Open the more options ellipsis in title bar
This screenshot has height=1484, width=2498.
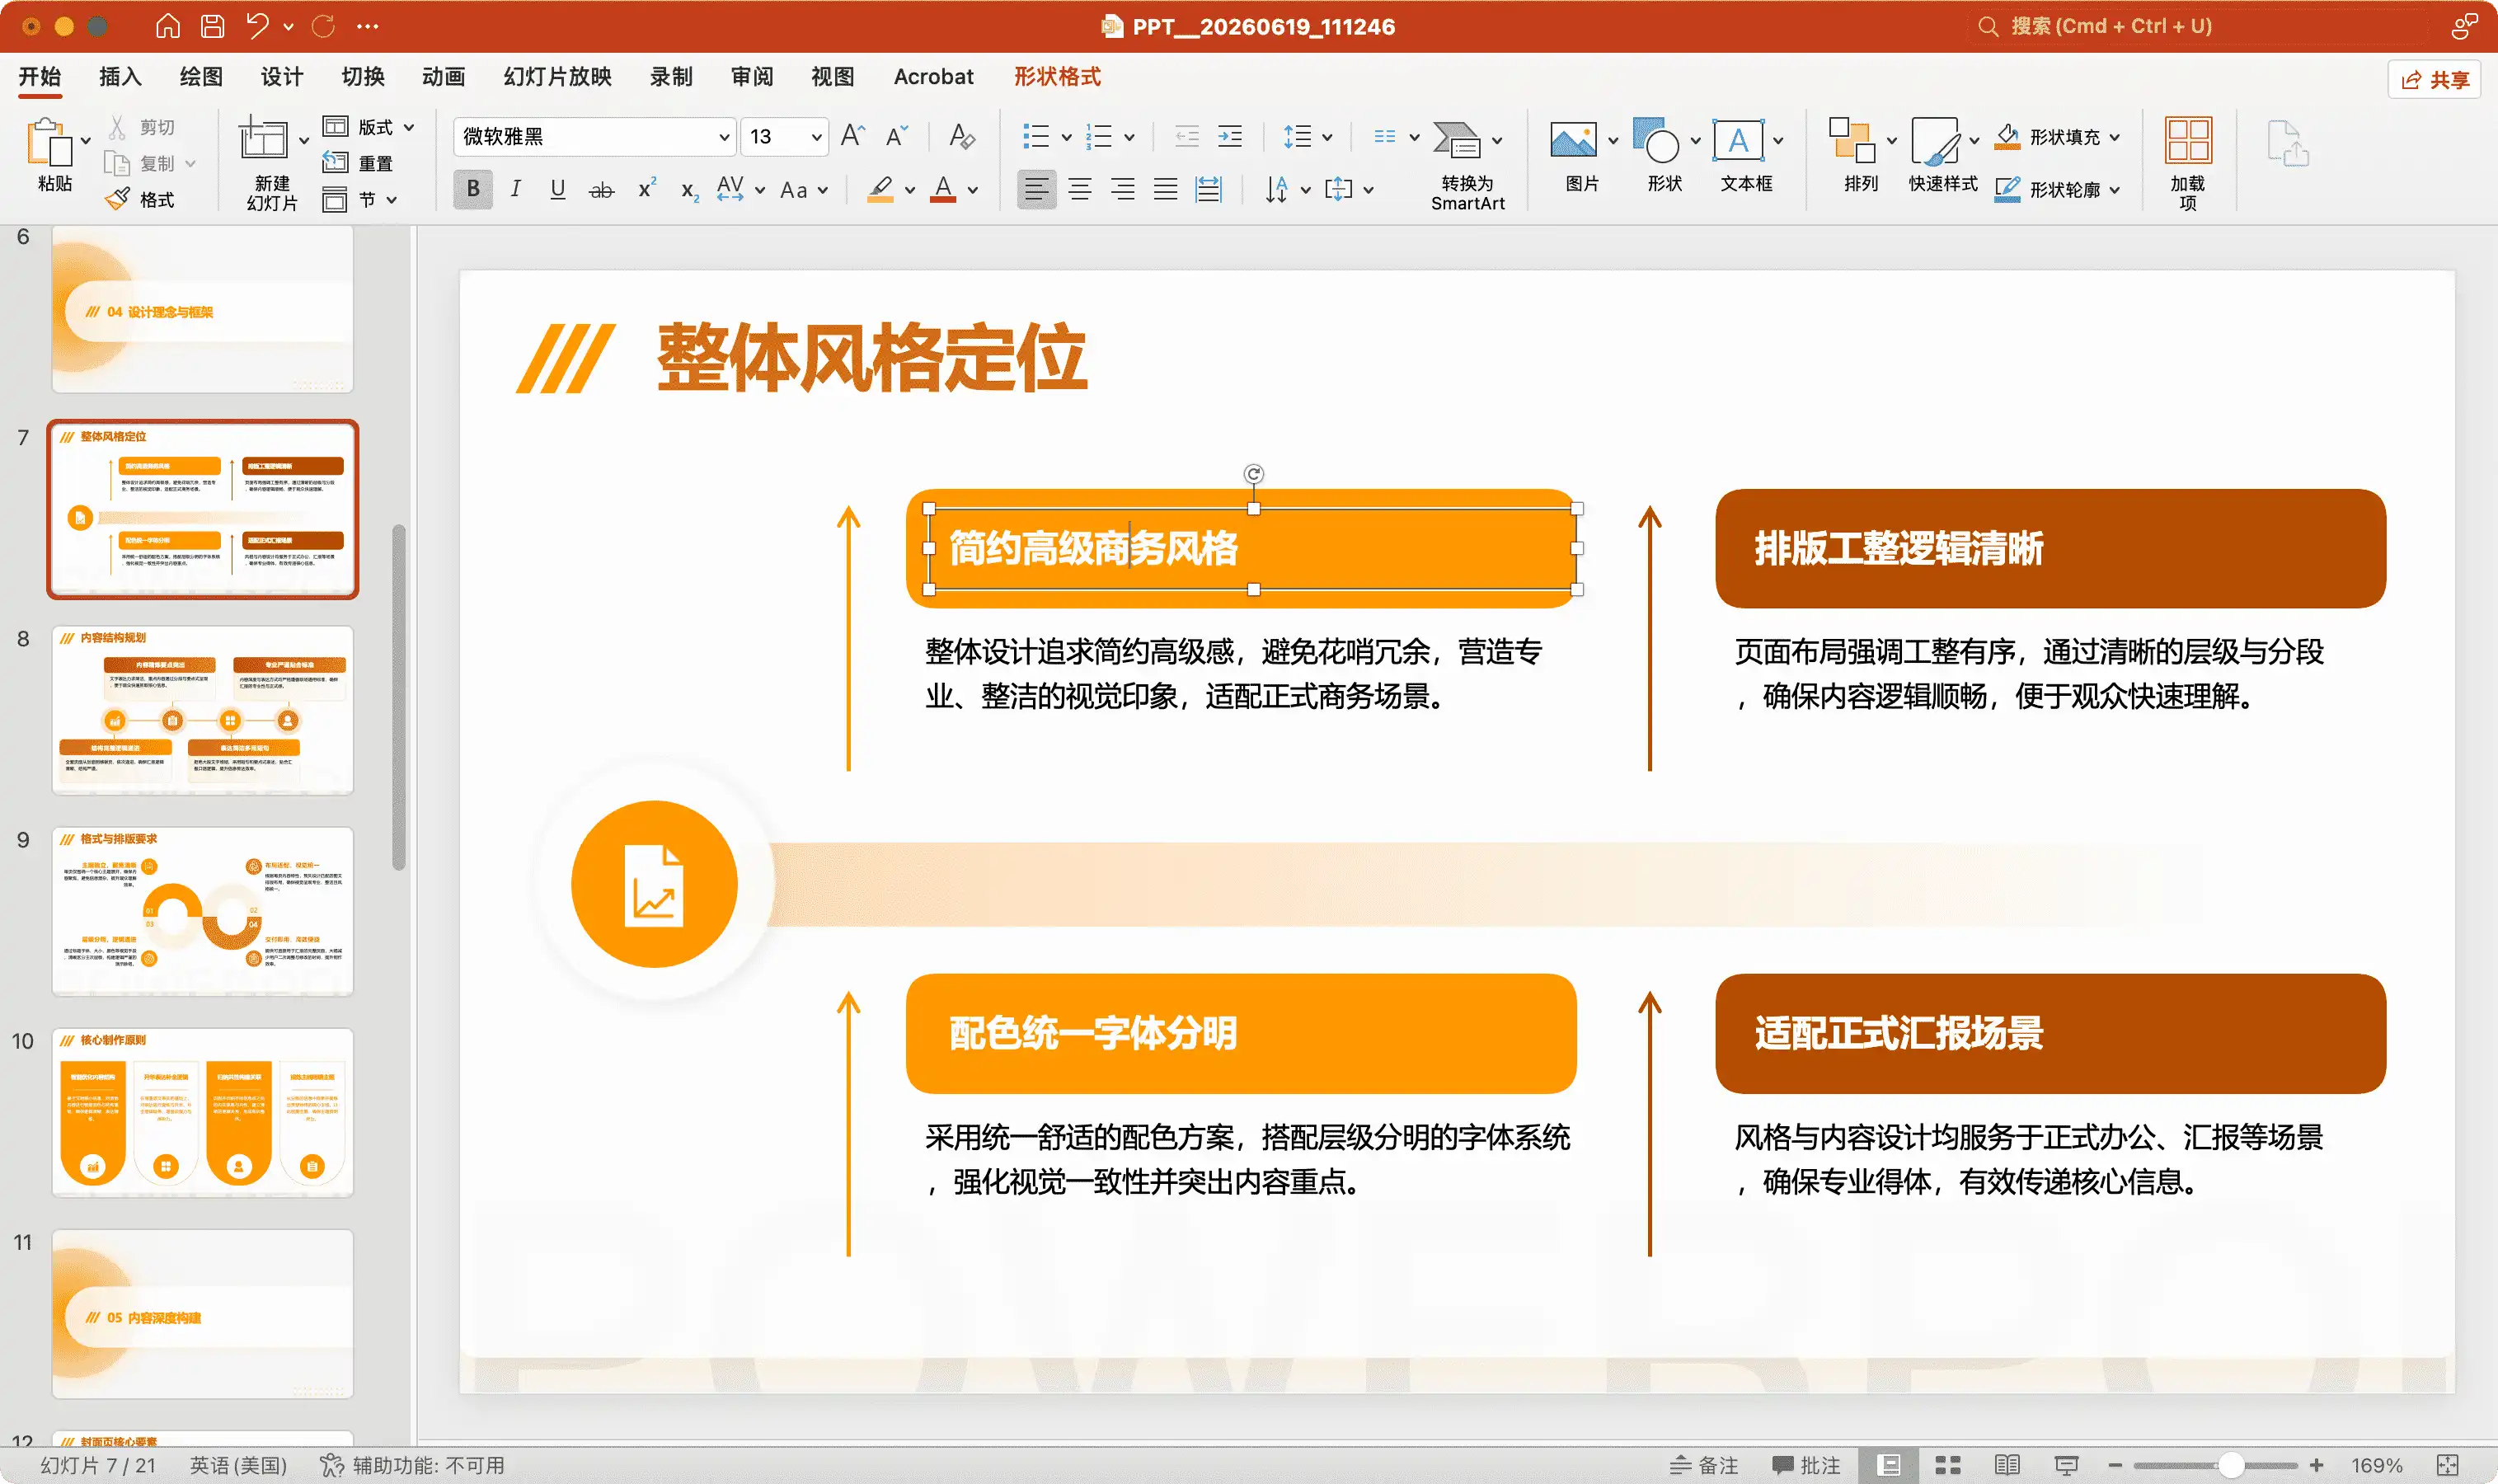(367, 27)
